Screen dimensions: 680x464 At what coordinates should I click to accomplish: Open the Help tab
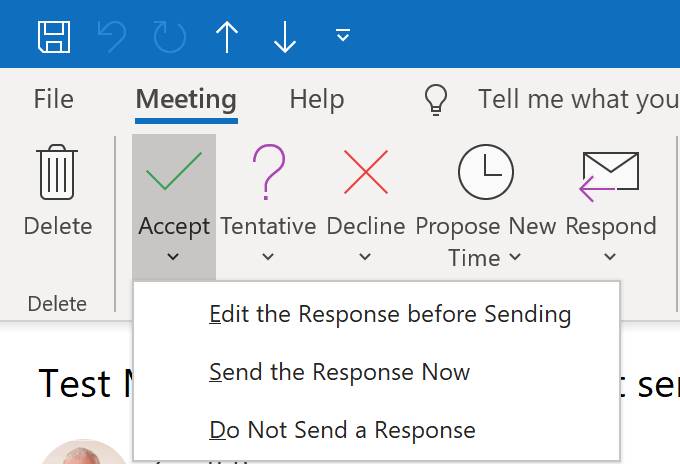[x=317, y=99]
